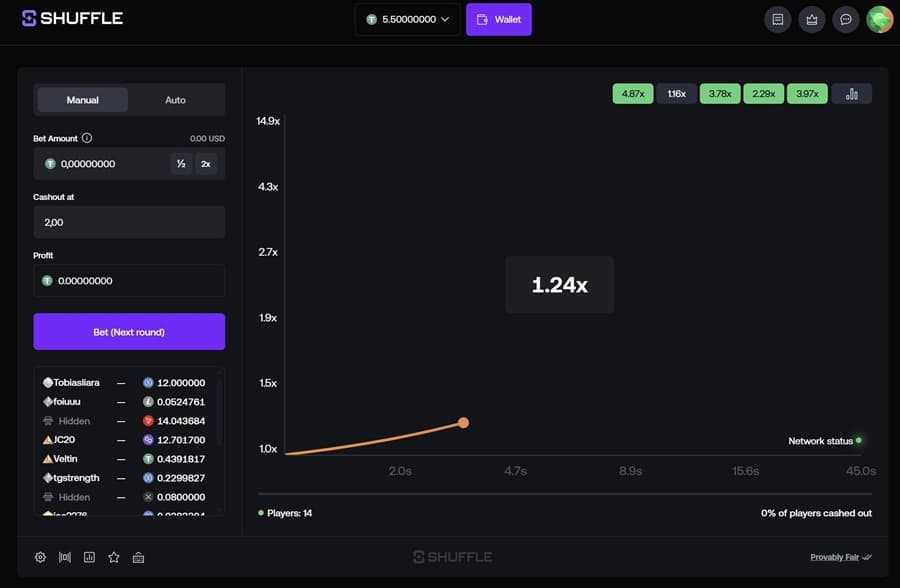Image resolution: width=900 pixels, height=588 pixels.
Task: Click the Cashout at input field
Action: point(129,222)
